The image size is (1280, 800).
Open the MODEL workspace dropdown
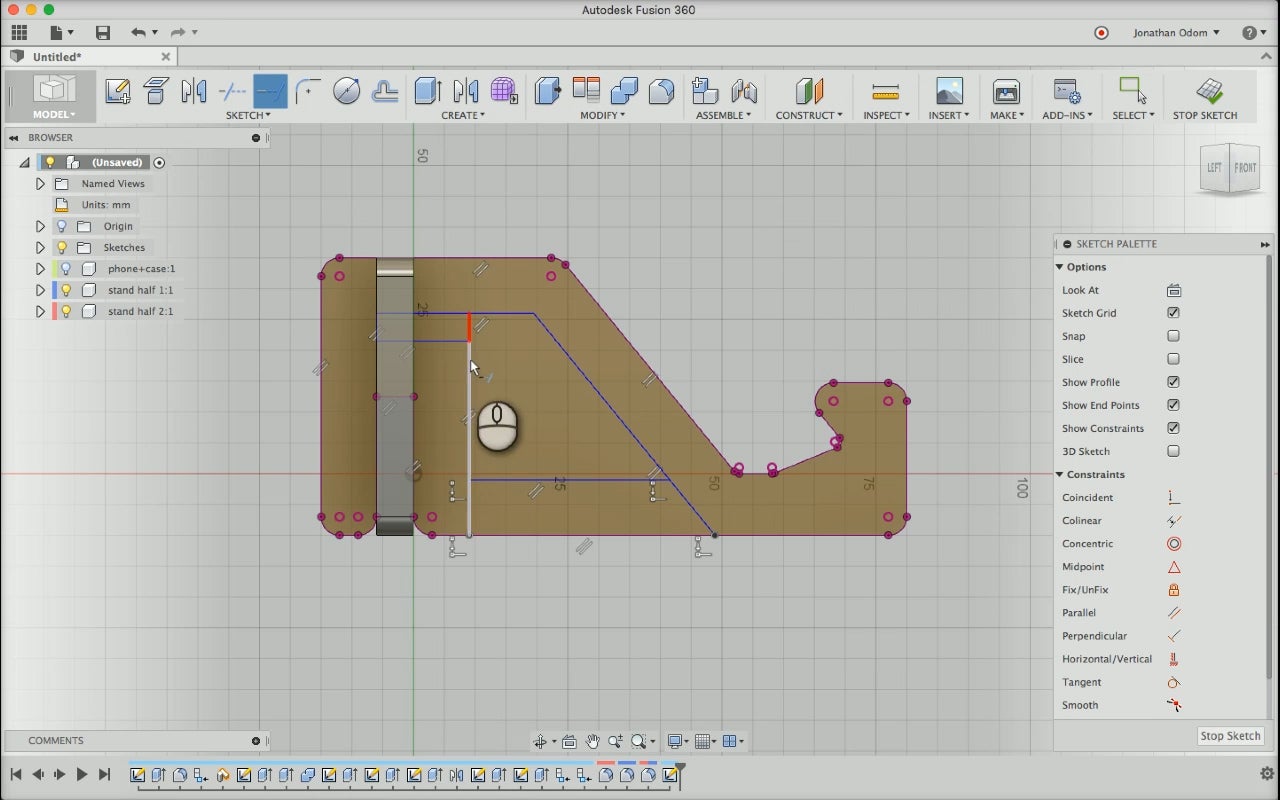(x=54, y=115)
